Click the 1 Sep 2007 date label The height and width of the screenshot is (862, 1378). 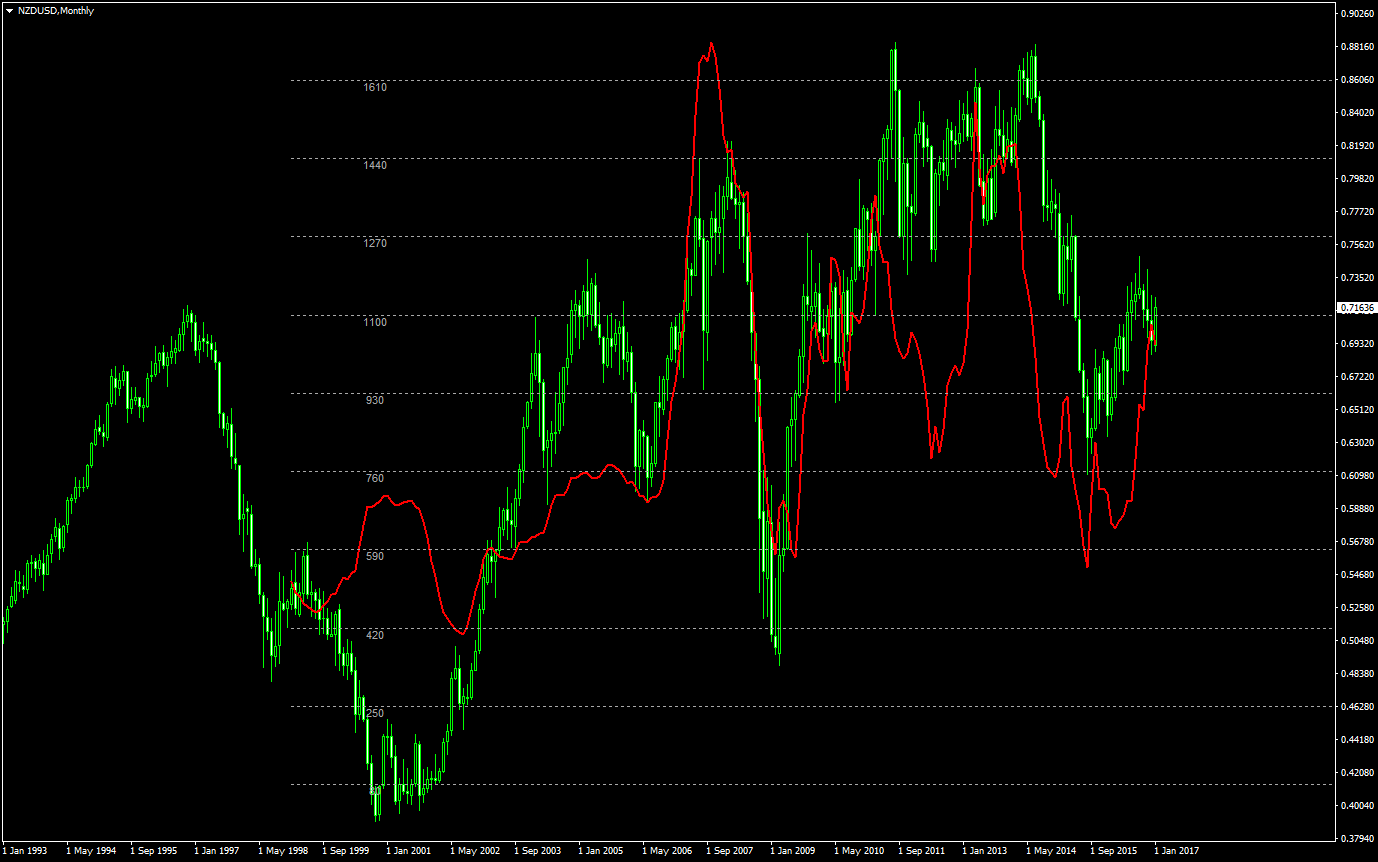tap(731, 851)
